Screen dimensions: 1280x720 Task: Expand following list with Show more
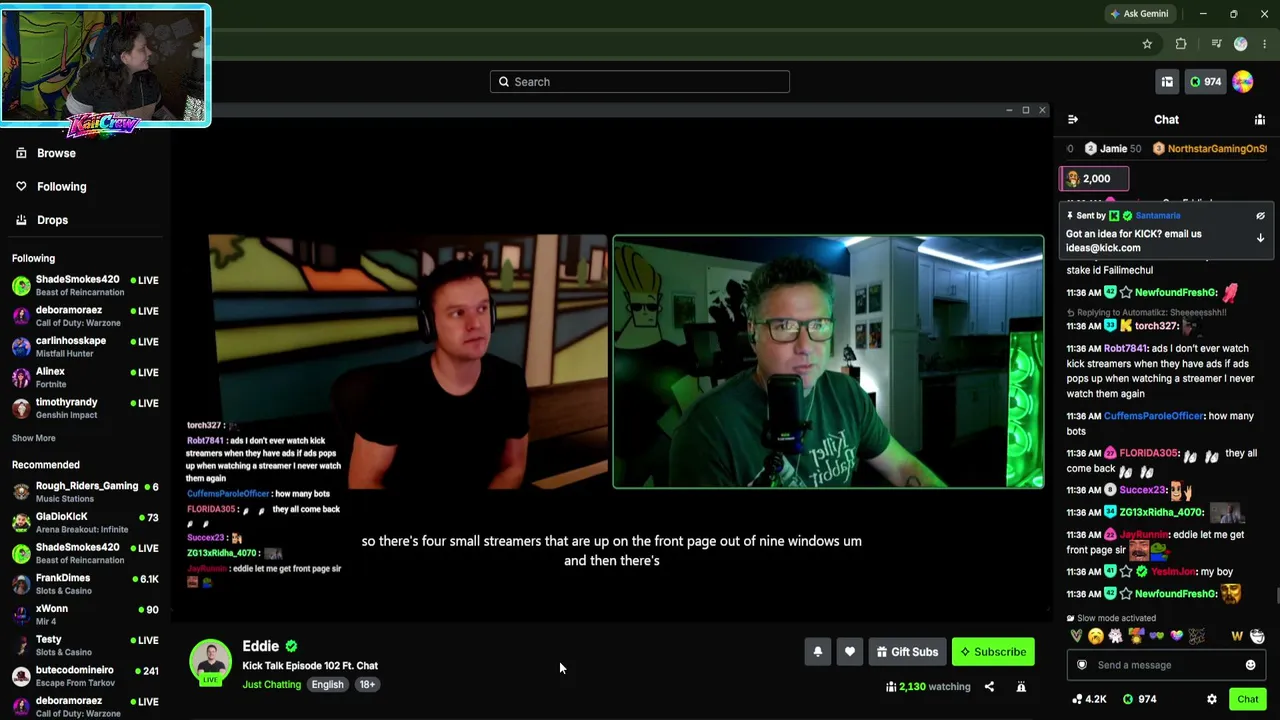click(x=34, y=438)
